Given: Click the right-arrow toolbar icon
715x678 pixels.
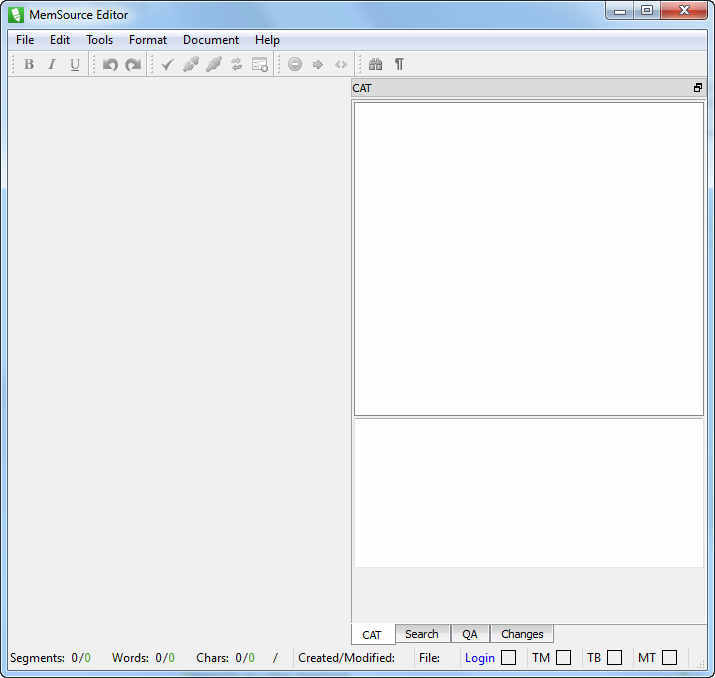Looking at the screenshot, I should tap(318, 64).
